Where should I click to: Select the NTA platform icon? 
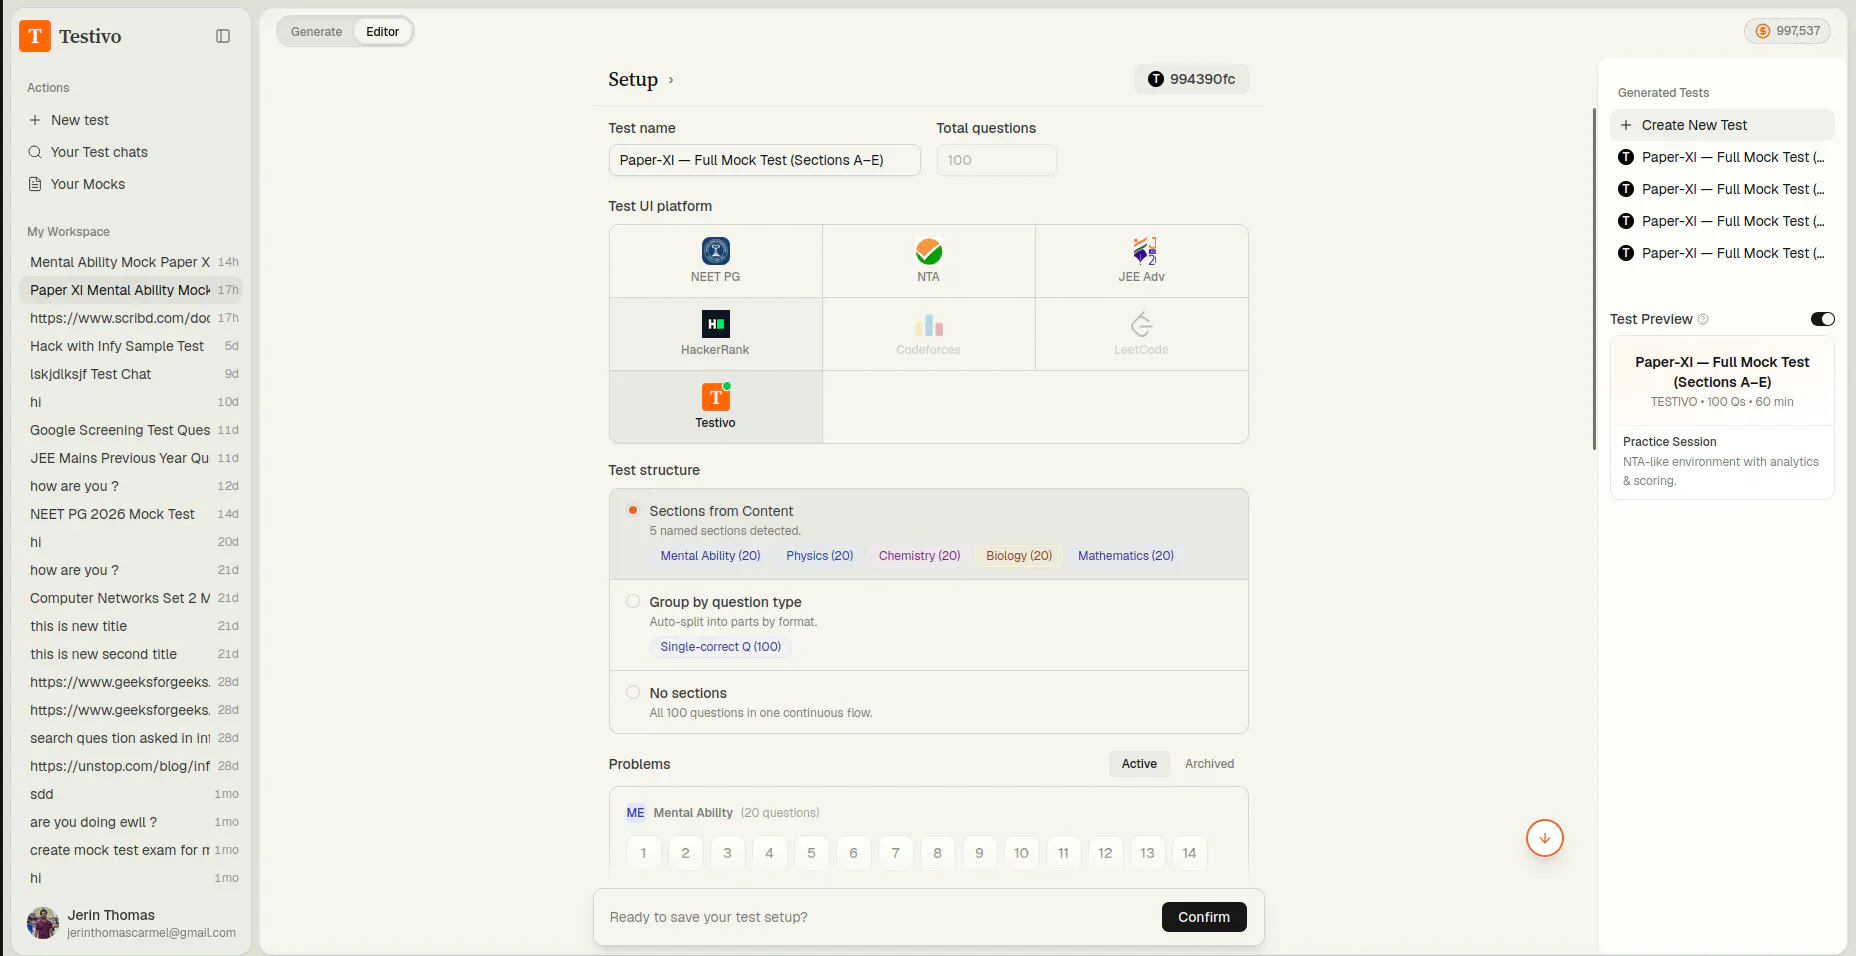tap(929, 251)
